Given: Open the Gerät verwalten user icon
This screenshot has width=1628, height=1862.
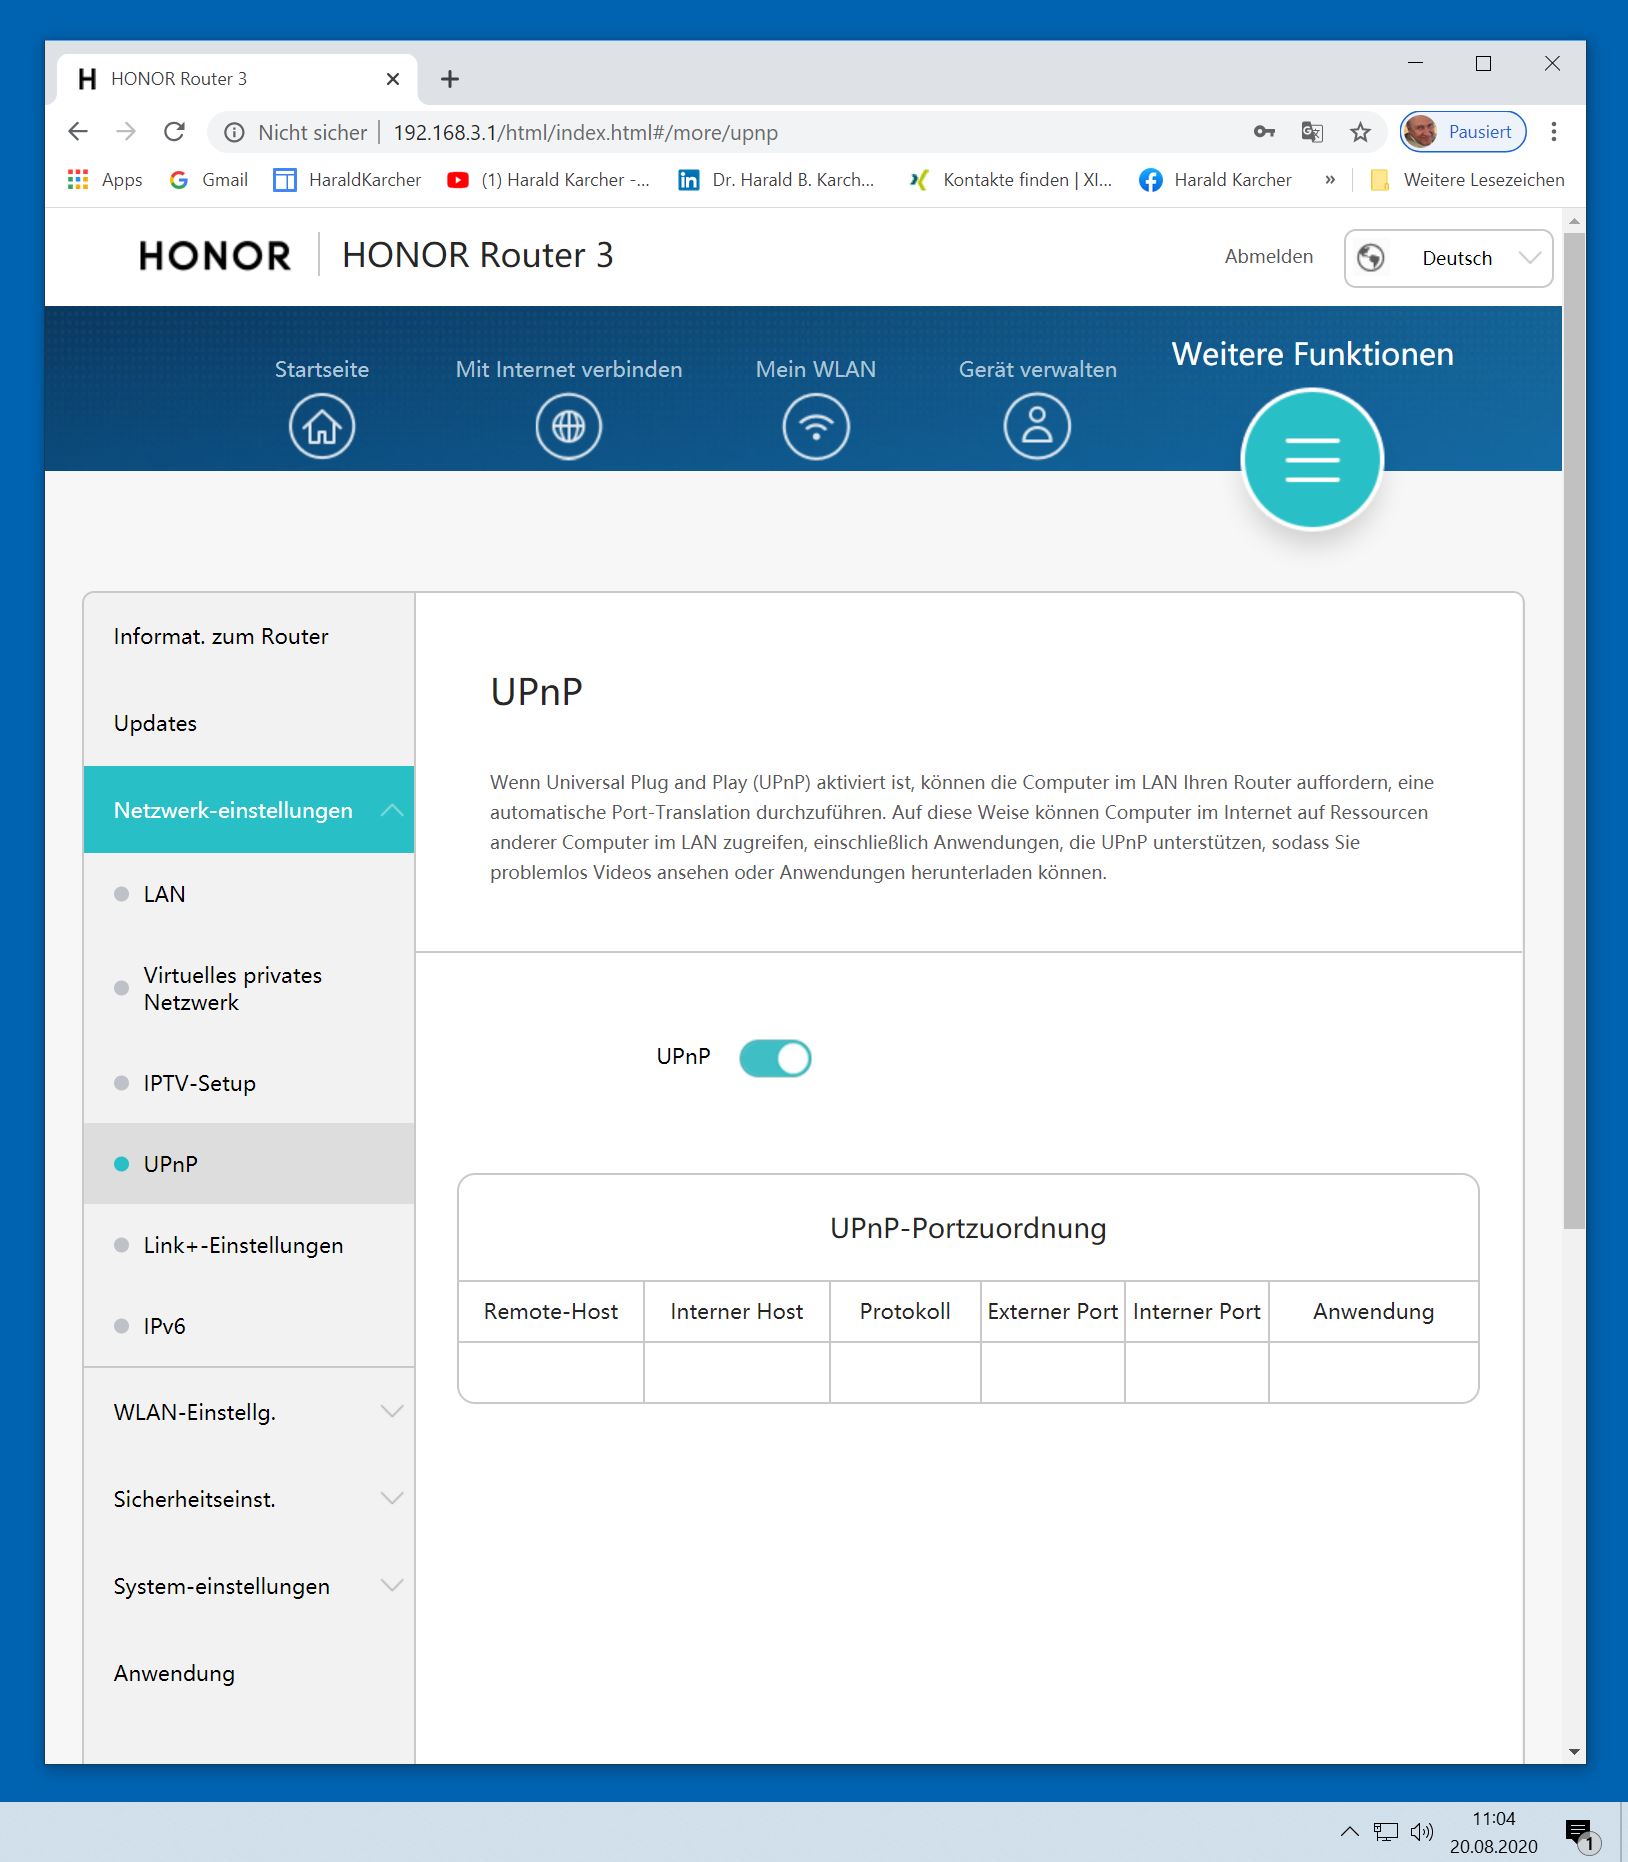Looking at the screenshot, I should [x=1037, y=427].
